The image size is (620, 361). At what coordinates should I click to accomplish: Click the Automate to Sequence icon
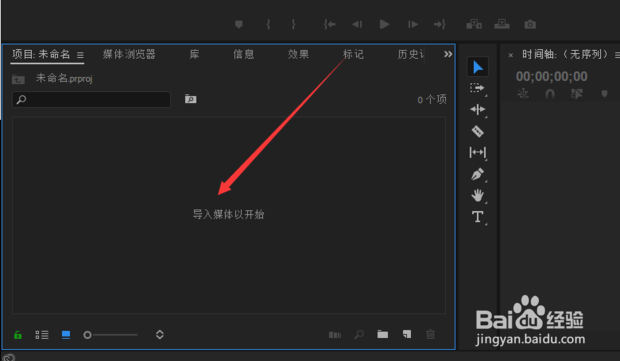point(335,335)
